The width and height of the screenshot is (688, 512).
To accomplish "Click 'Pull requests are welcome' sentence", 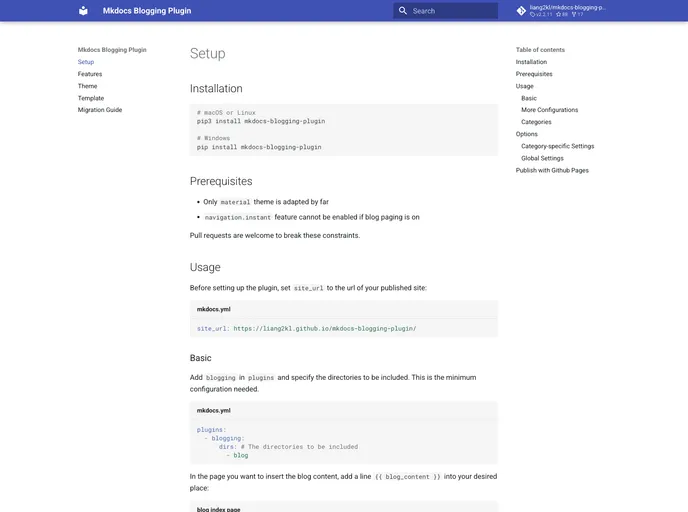I will click(275, 236).
